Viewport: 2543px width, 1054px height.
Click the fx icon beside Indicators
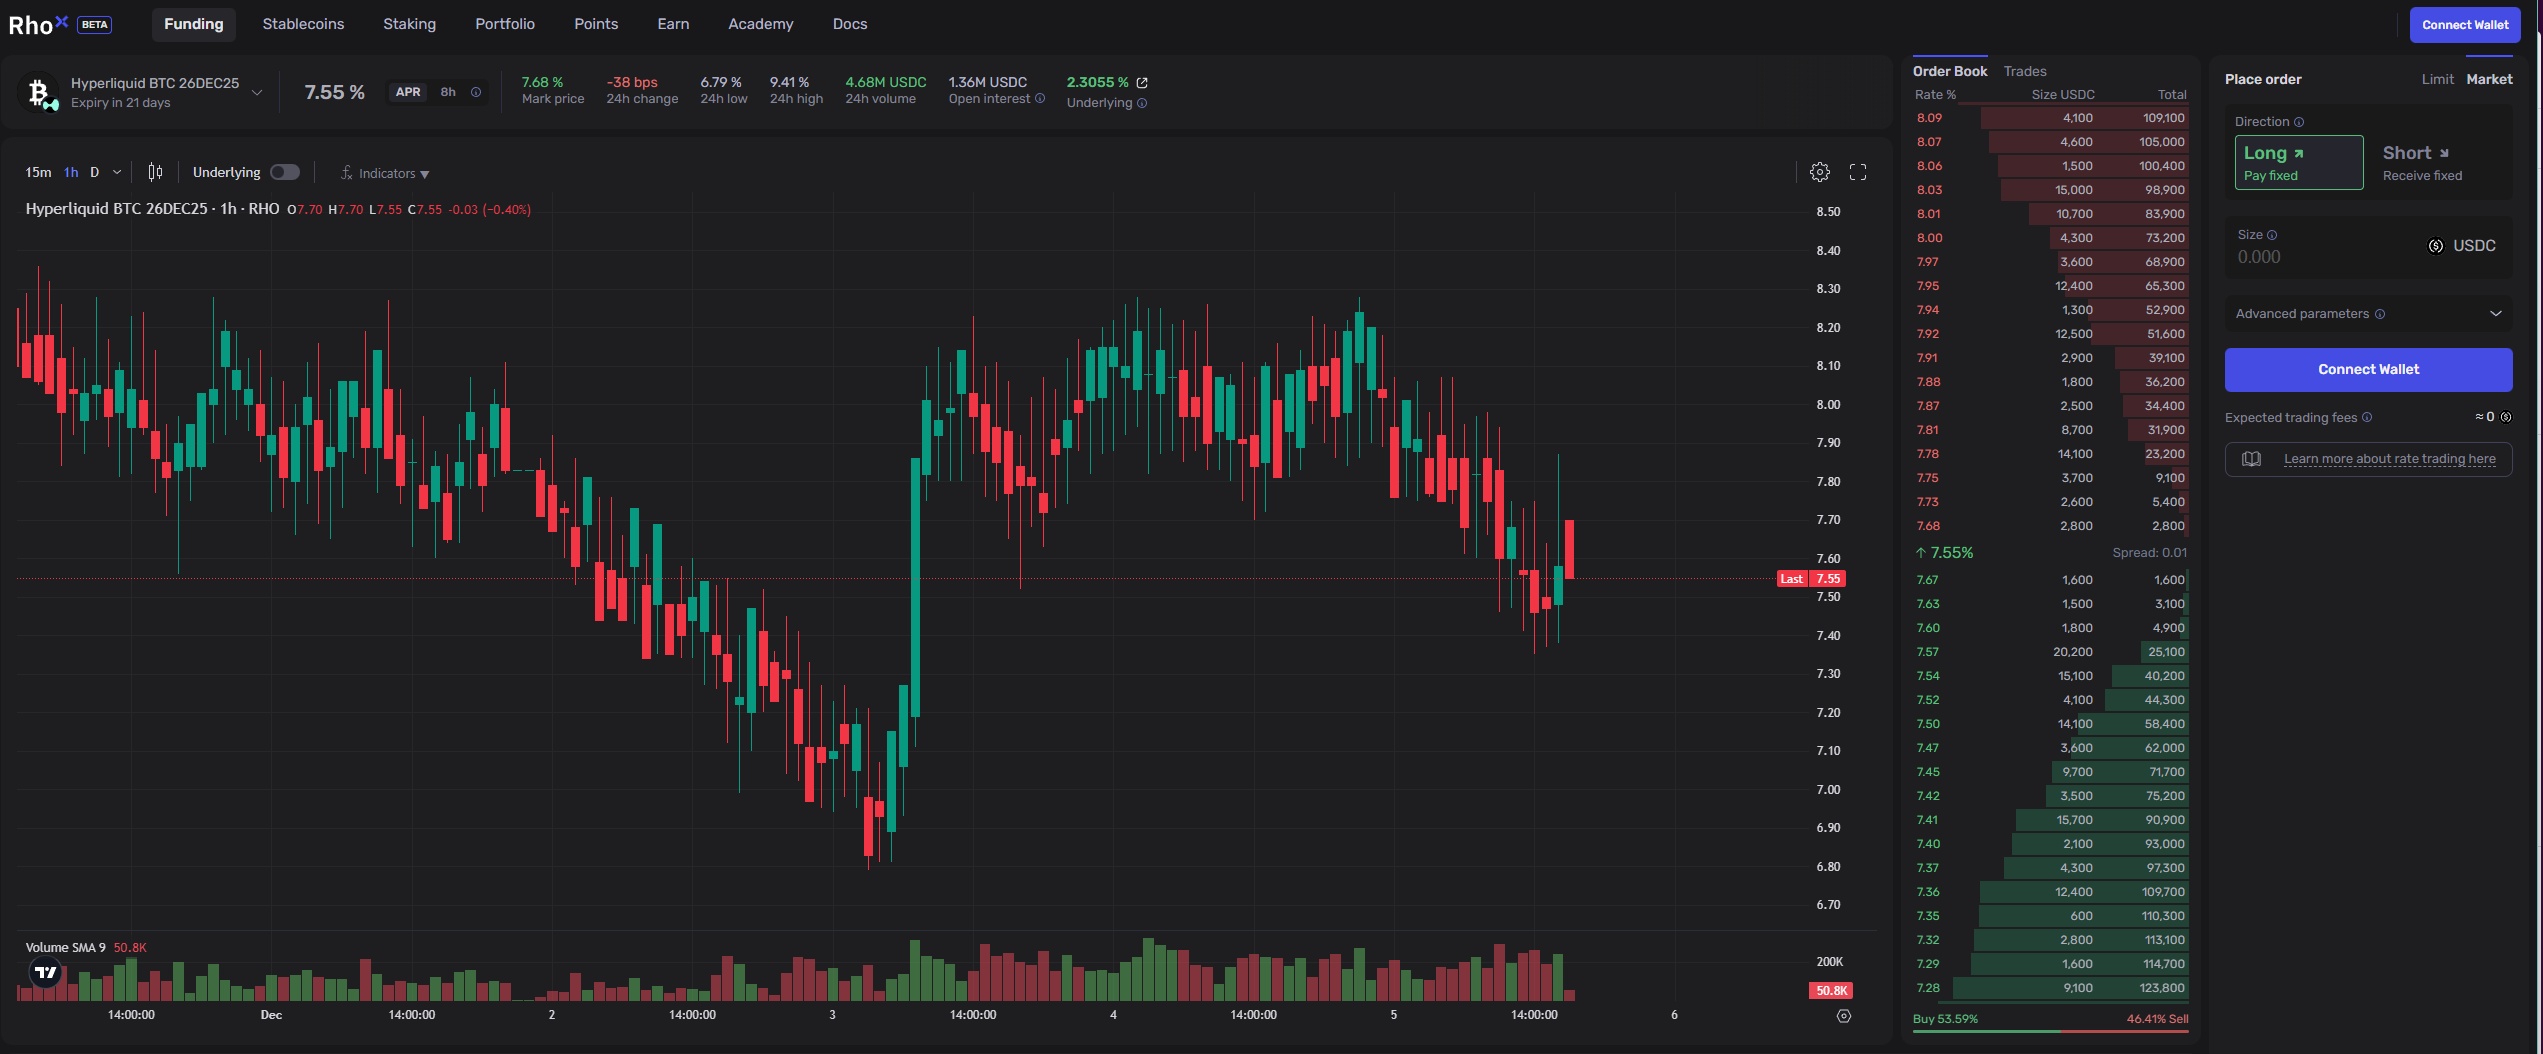pos(346,173)
